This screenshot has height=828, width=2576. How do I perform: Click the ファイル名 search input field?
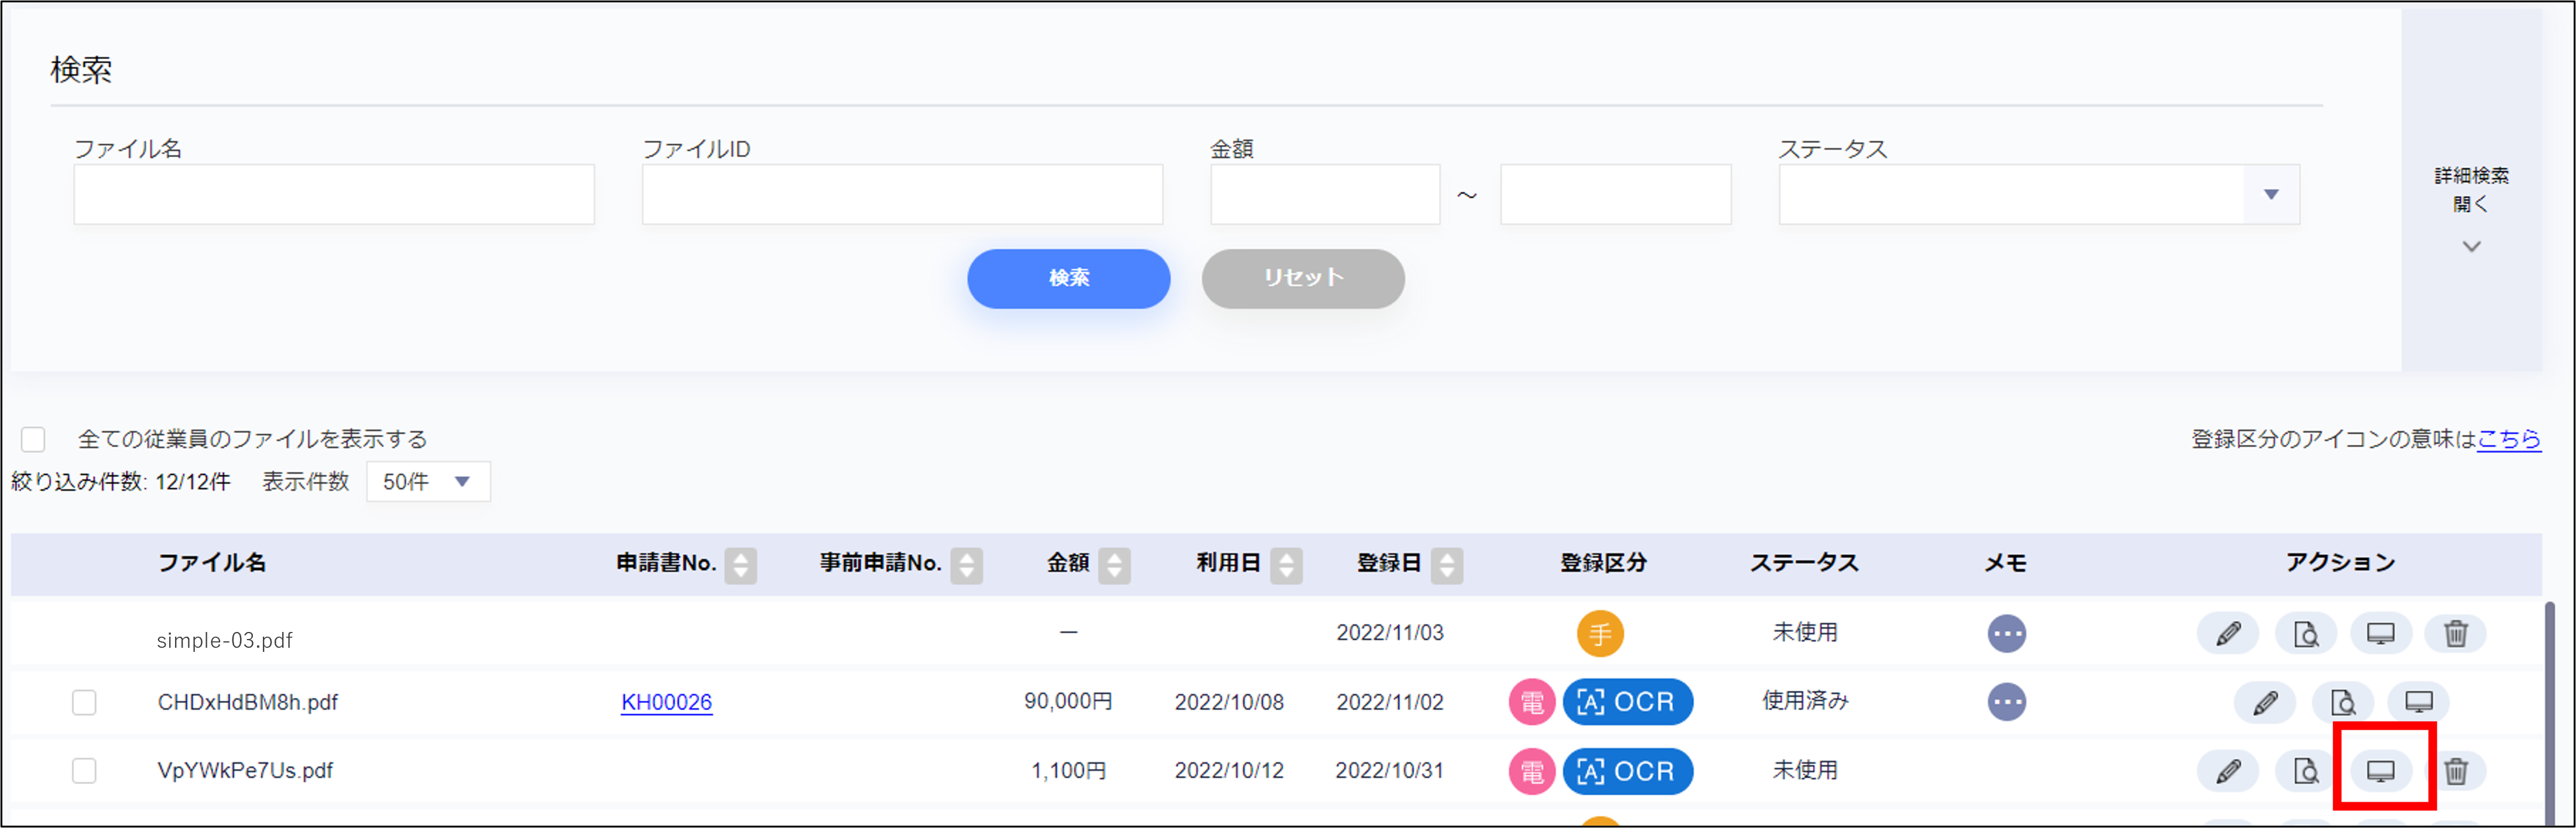334,195
